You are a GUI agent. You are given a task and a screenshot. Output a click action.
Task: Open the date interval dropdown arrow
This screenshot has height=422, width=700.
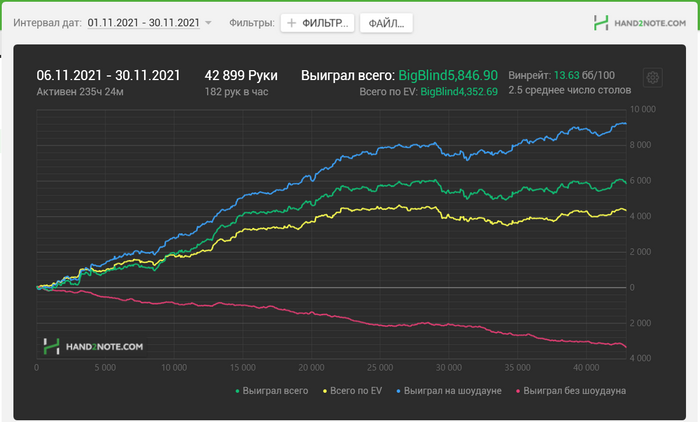coord(208,23)
